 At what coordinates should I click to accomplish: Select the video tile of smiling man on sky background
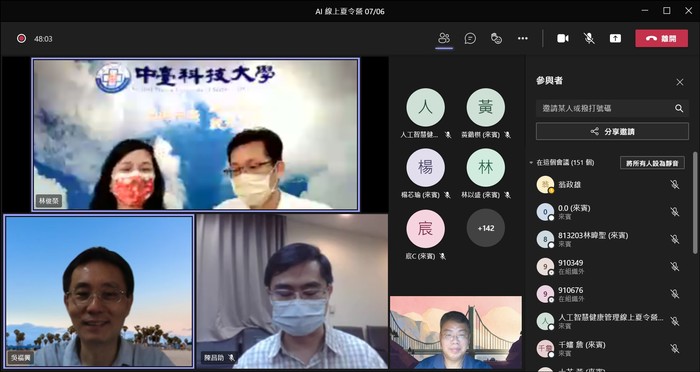click(x=99, y=291)
